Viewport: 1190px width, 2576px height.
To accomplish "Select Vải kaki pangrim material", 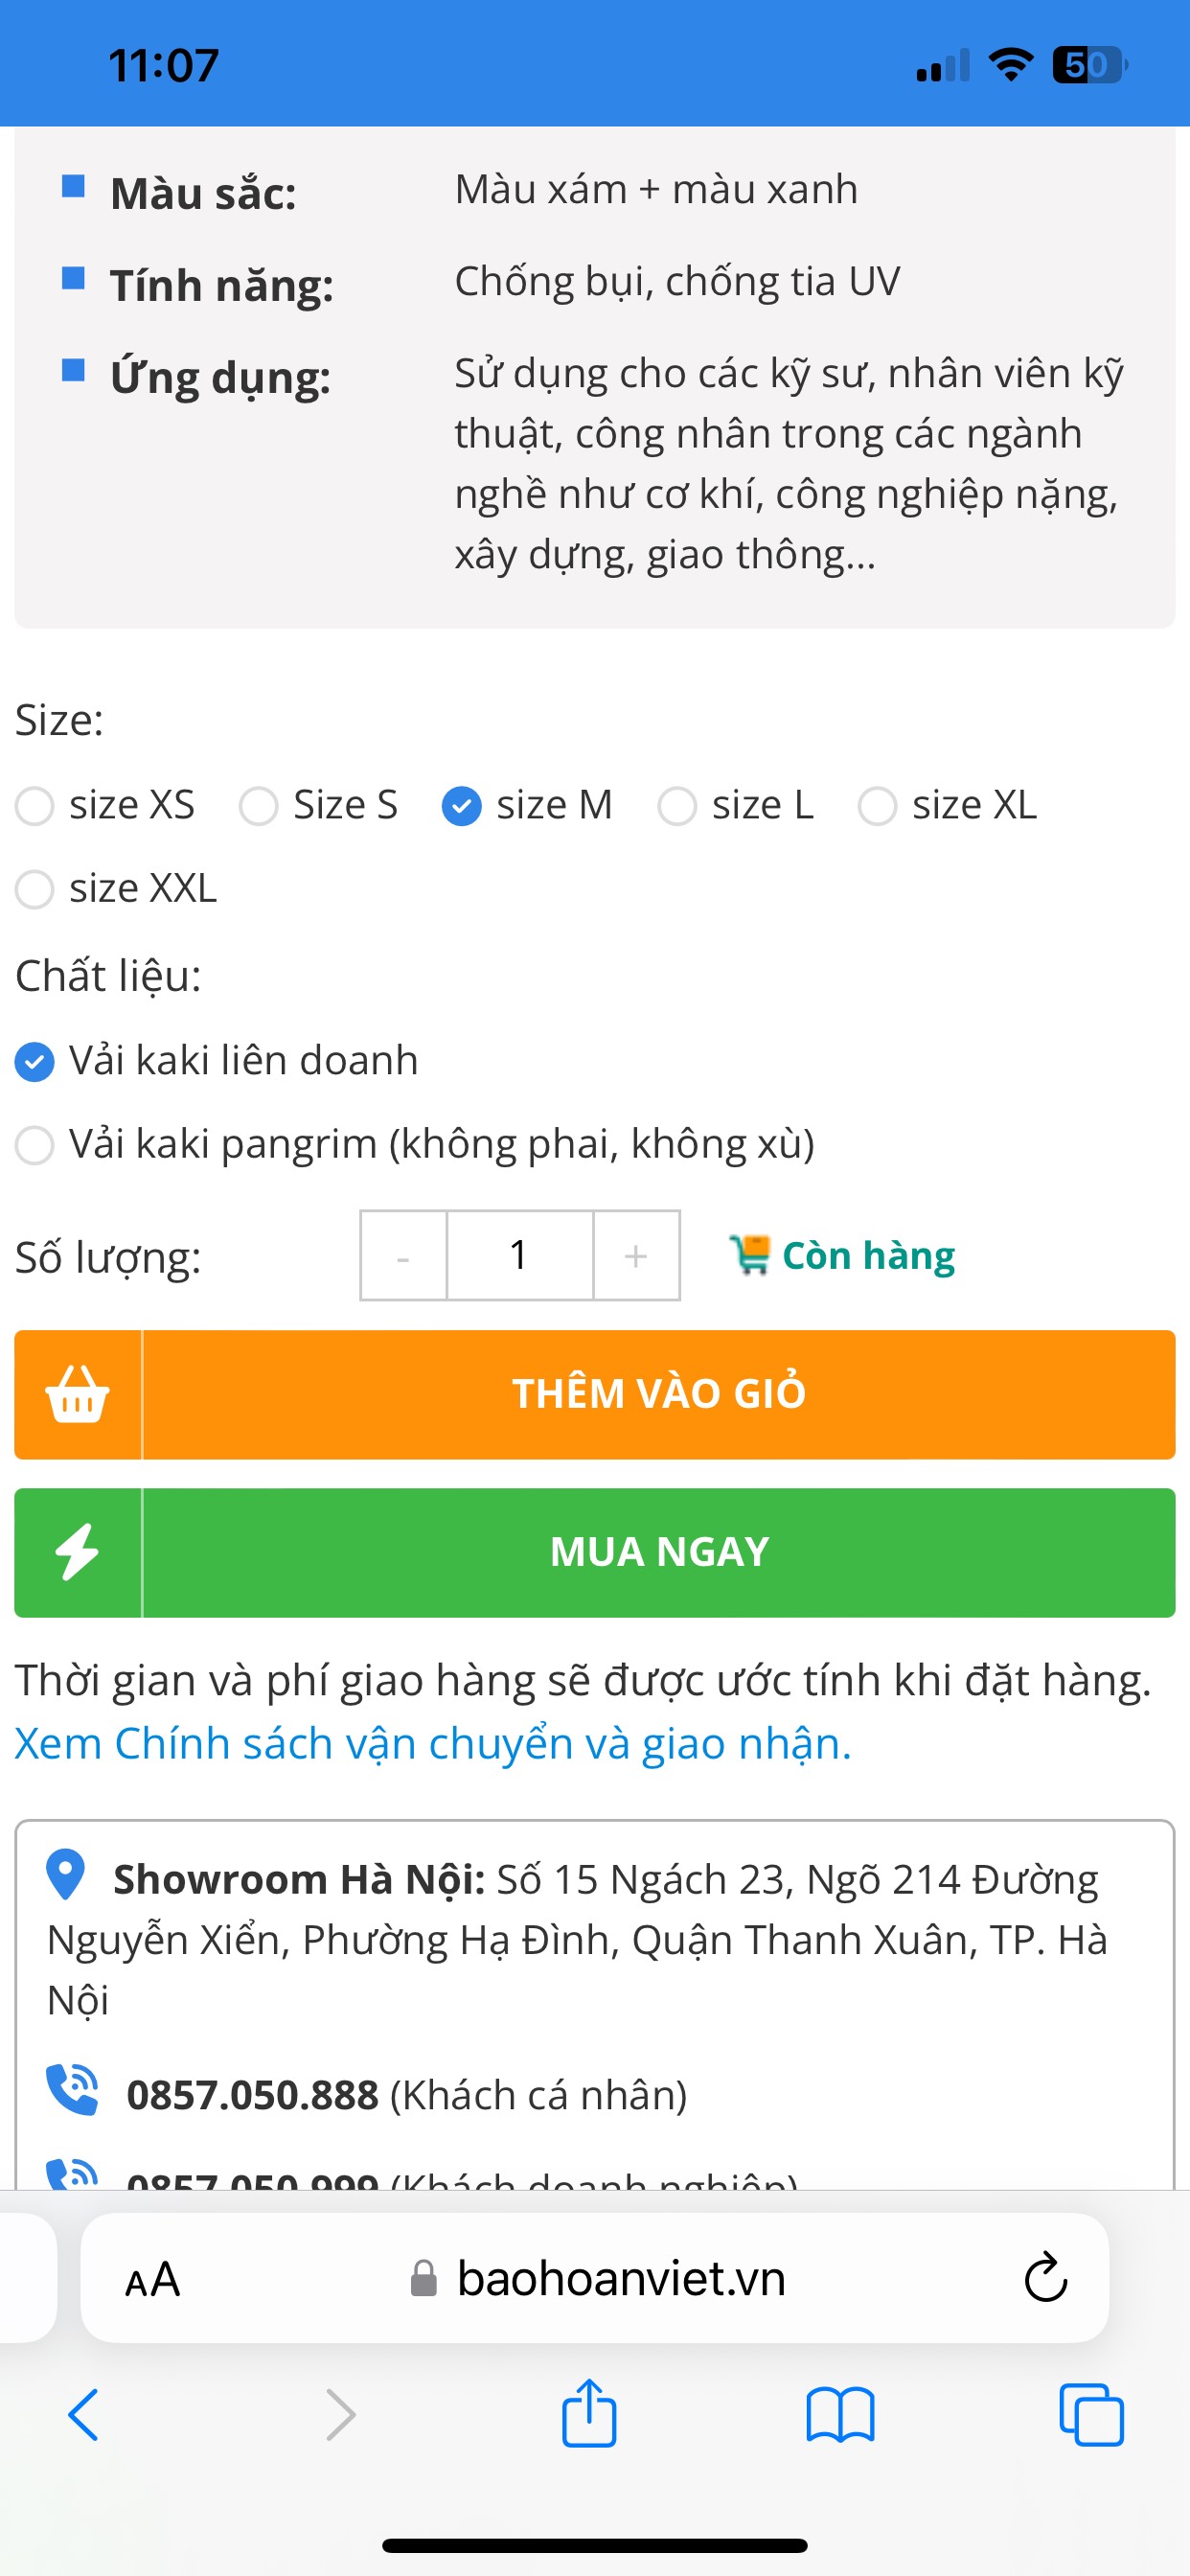I will click(35, 1145).
